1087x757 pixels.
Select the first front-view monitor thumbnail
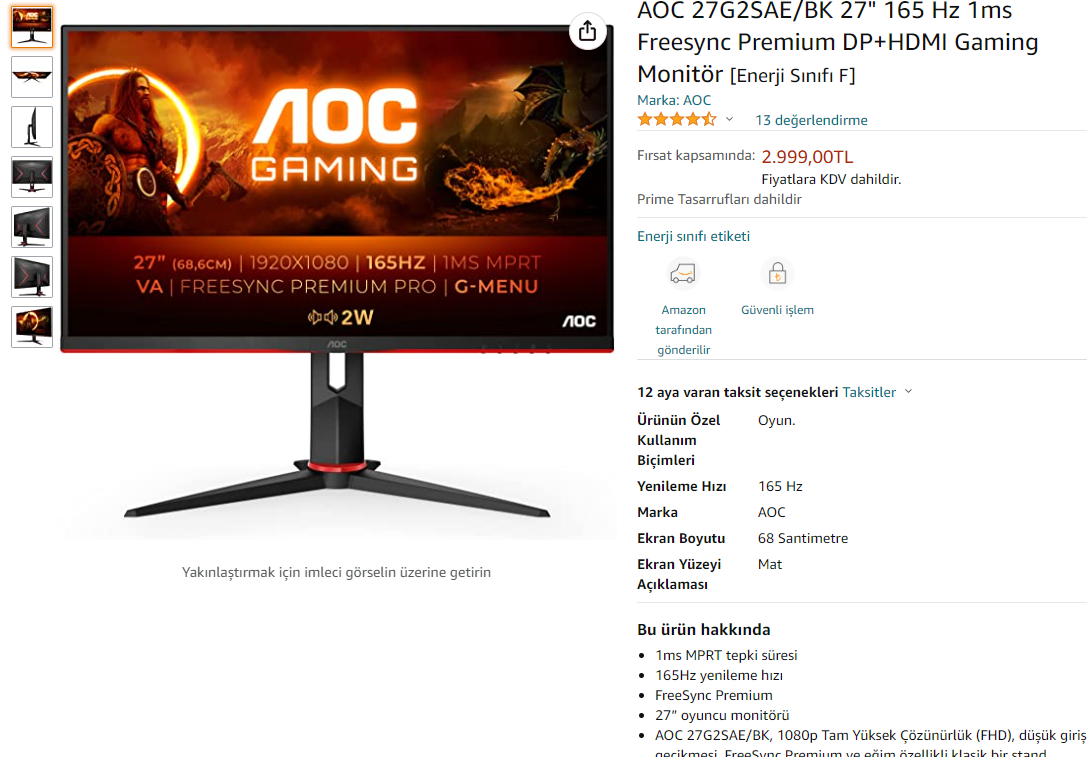click(x=32, y=27)
